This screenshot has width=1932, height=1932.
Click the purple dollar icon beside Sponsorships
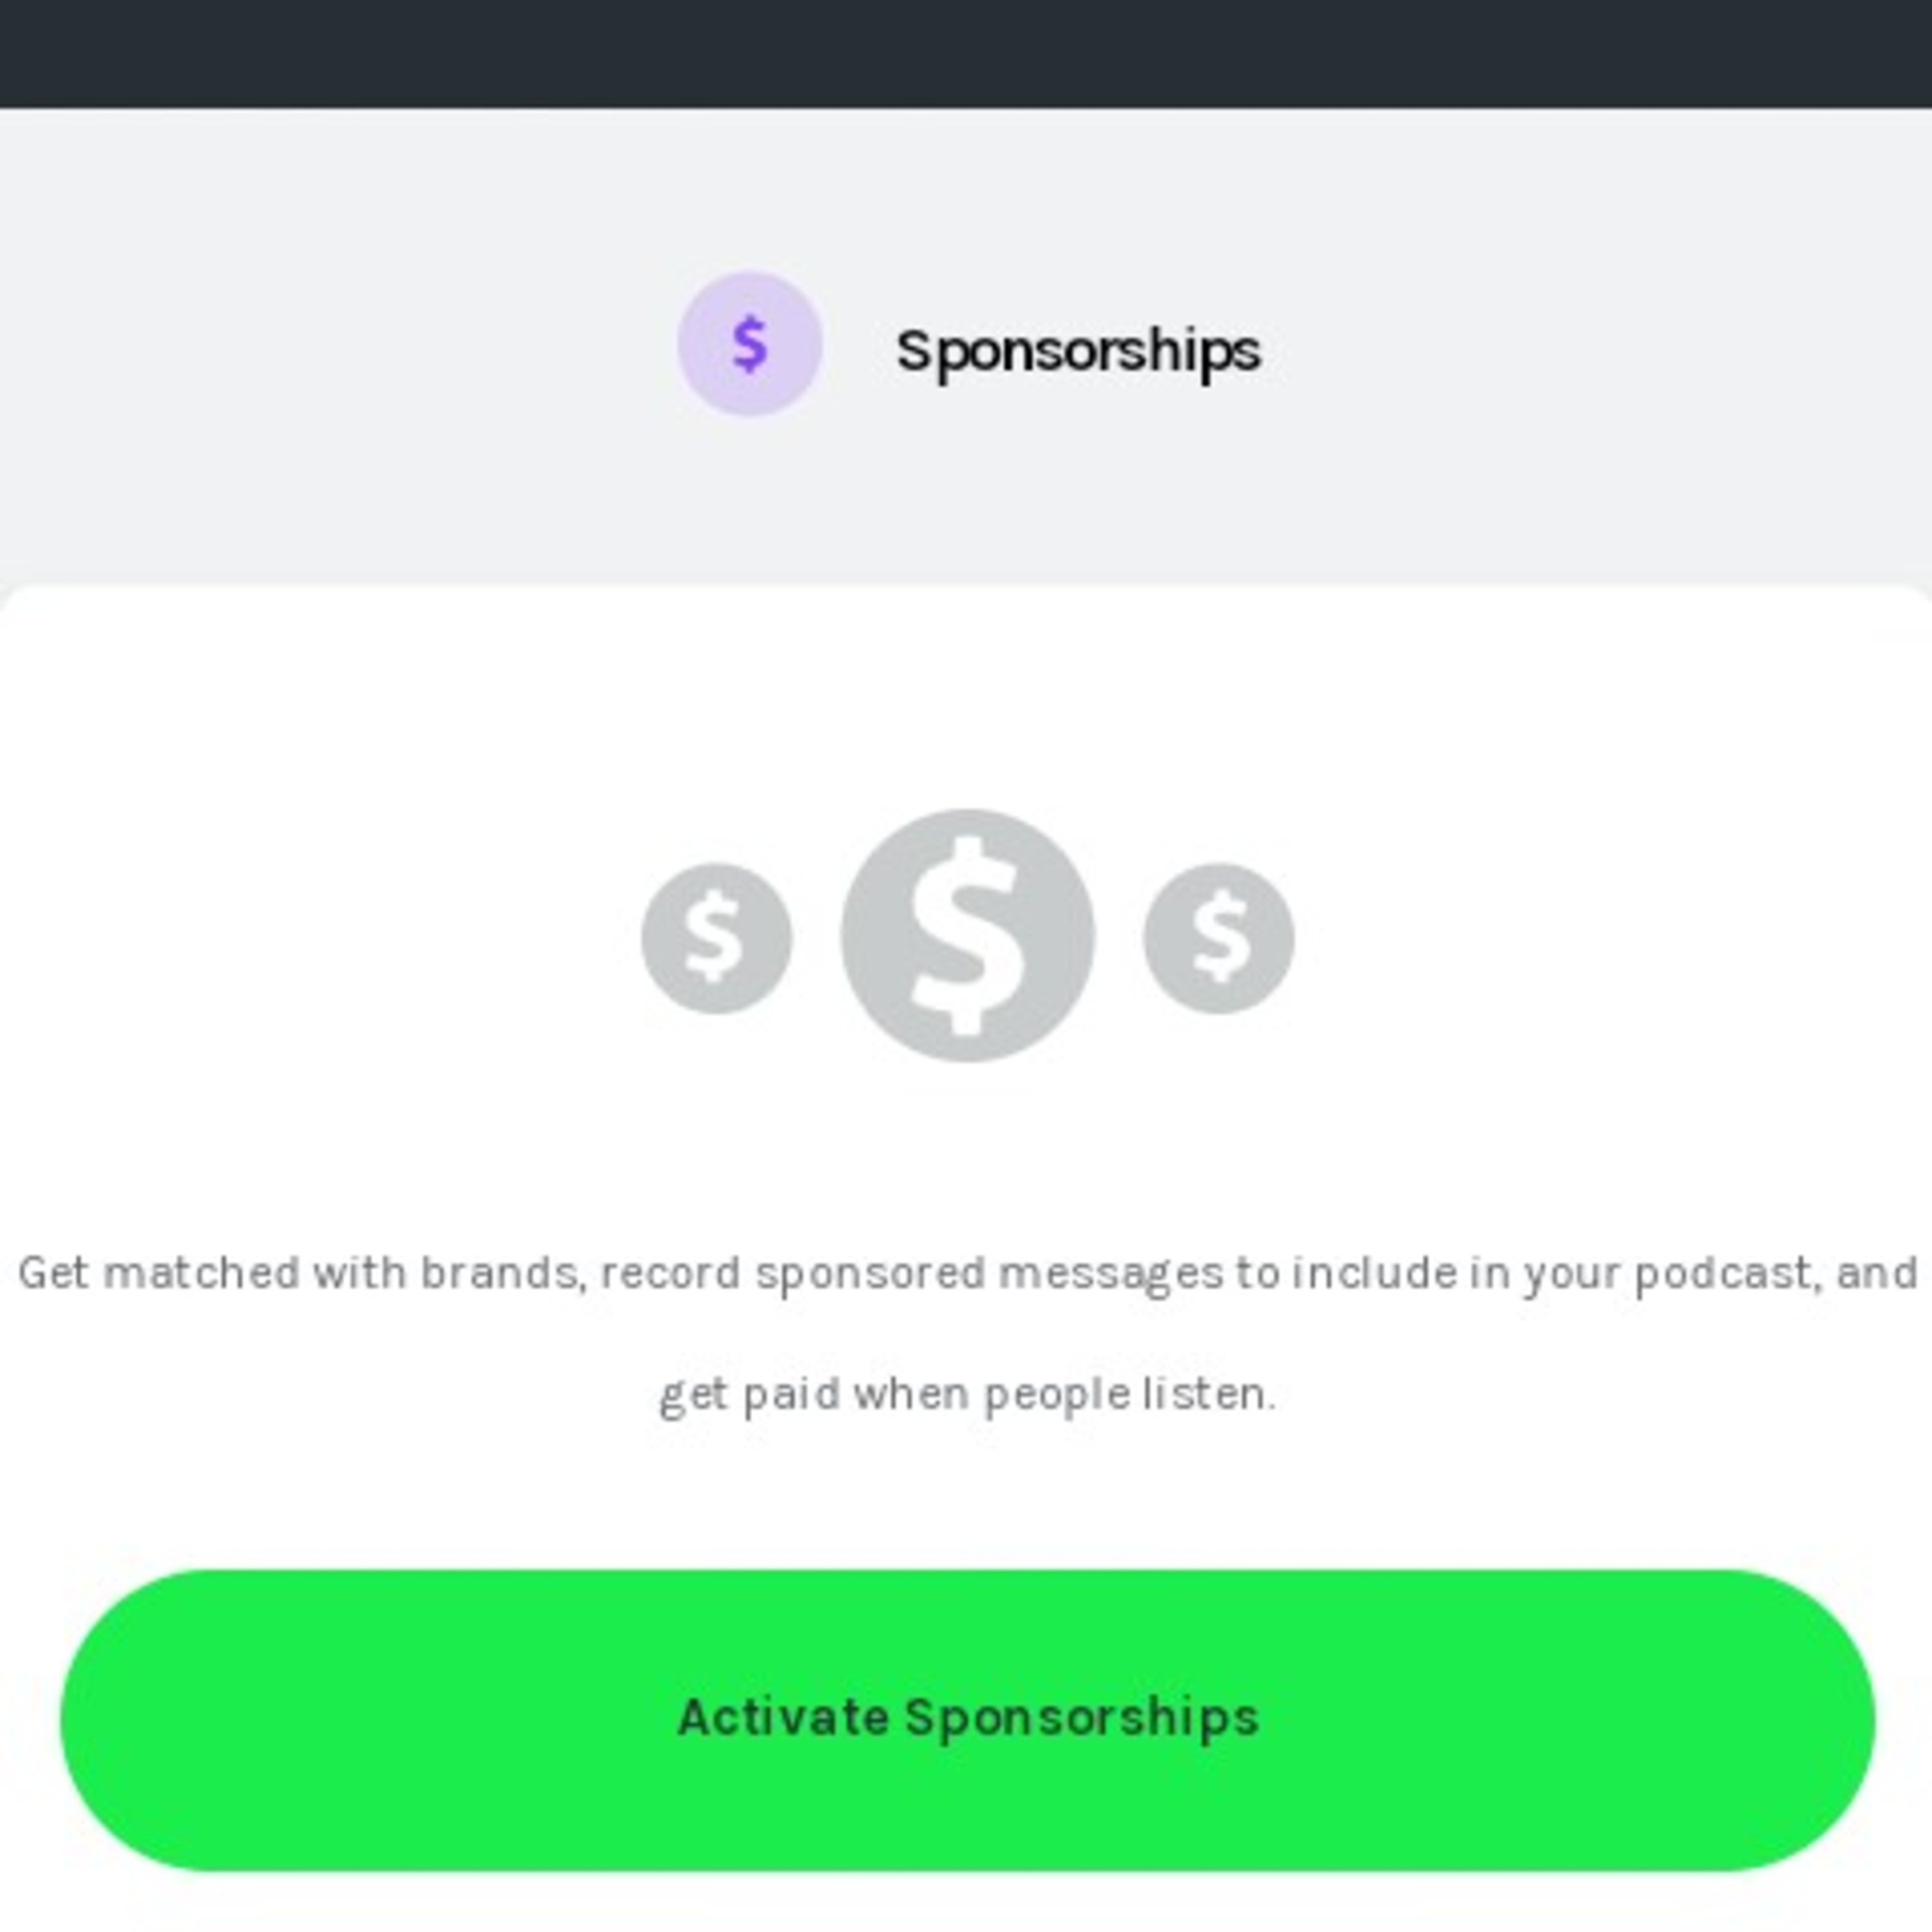click(x=750, y=344)
